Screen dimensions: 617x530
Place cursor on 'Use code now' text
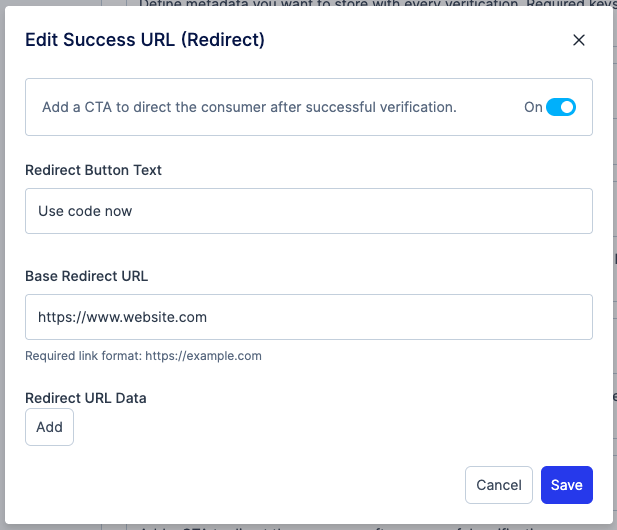pyautogui.click(x=85, y=211)
